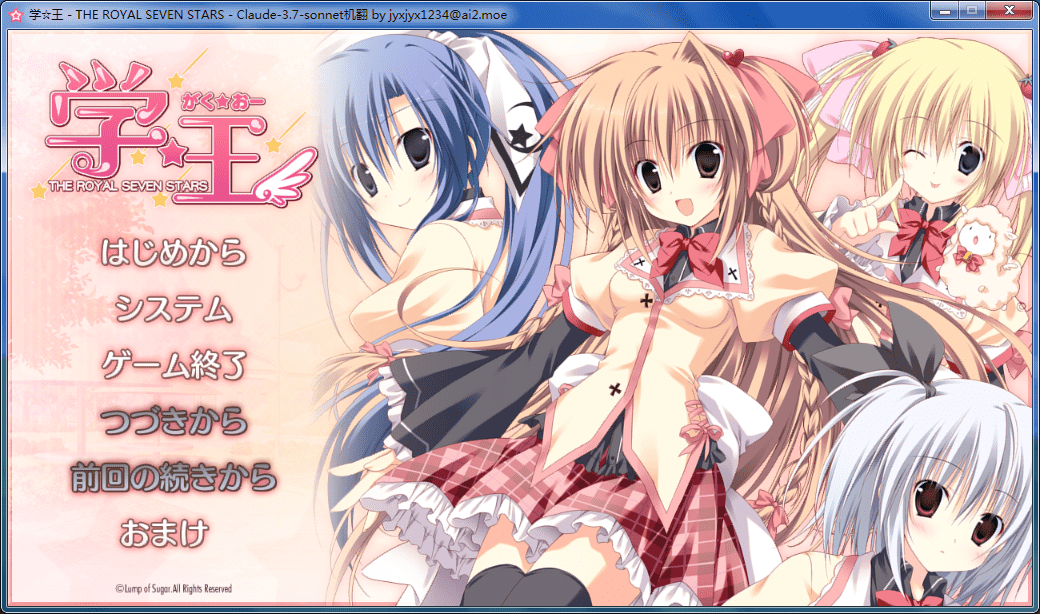This screenshot has height=614, width=1040.
Task: Choose つづきから to load a save
Action: coord(174,421)
